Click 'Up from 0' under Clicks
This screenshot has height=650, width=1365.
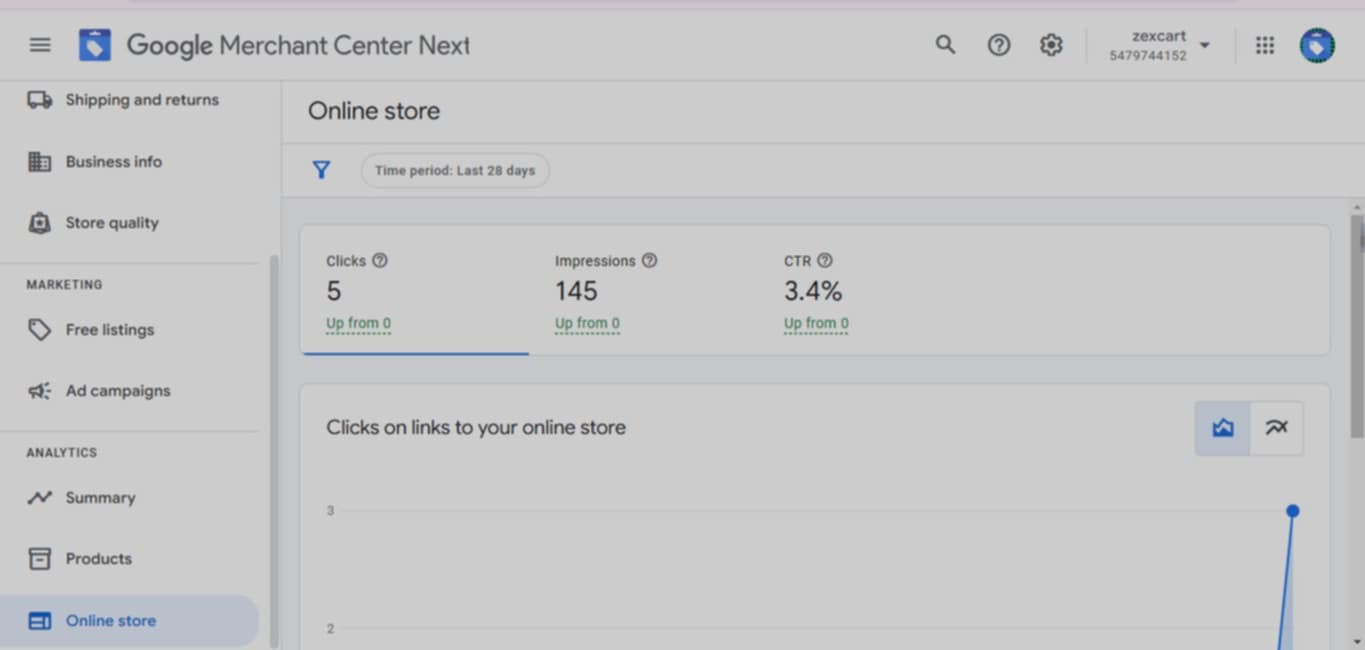pyautogui.click(x=358, y=324)
